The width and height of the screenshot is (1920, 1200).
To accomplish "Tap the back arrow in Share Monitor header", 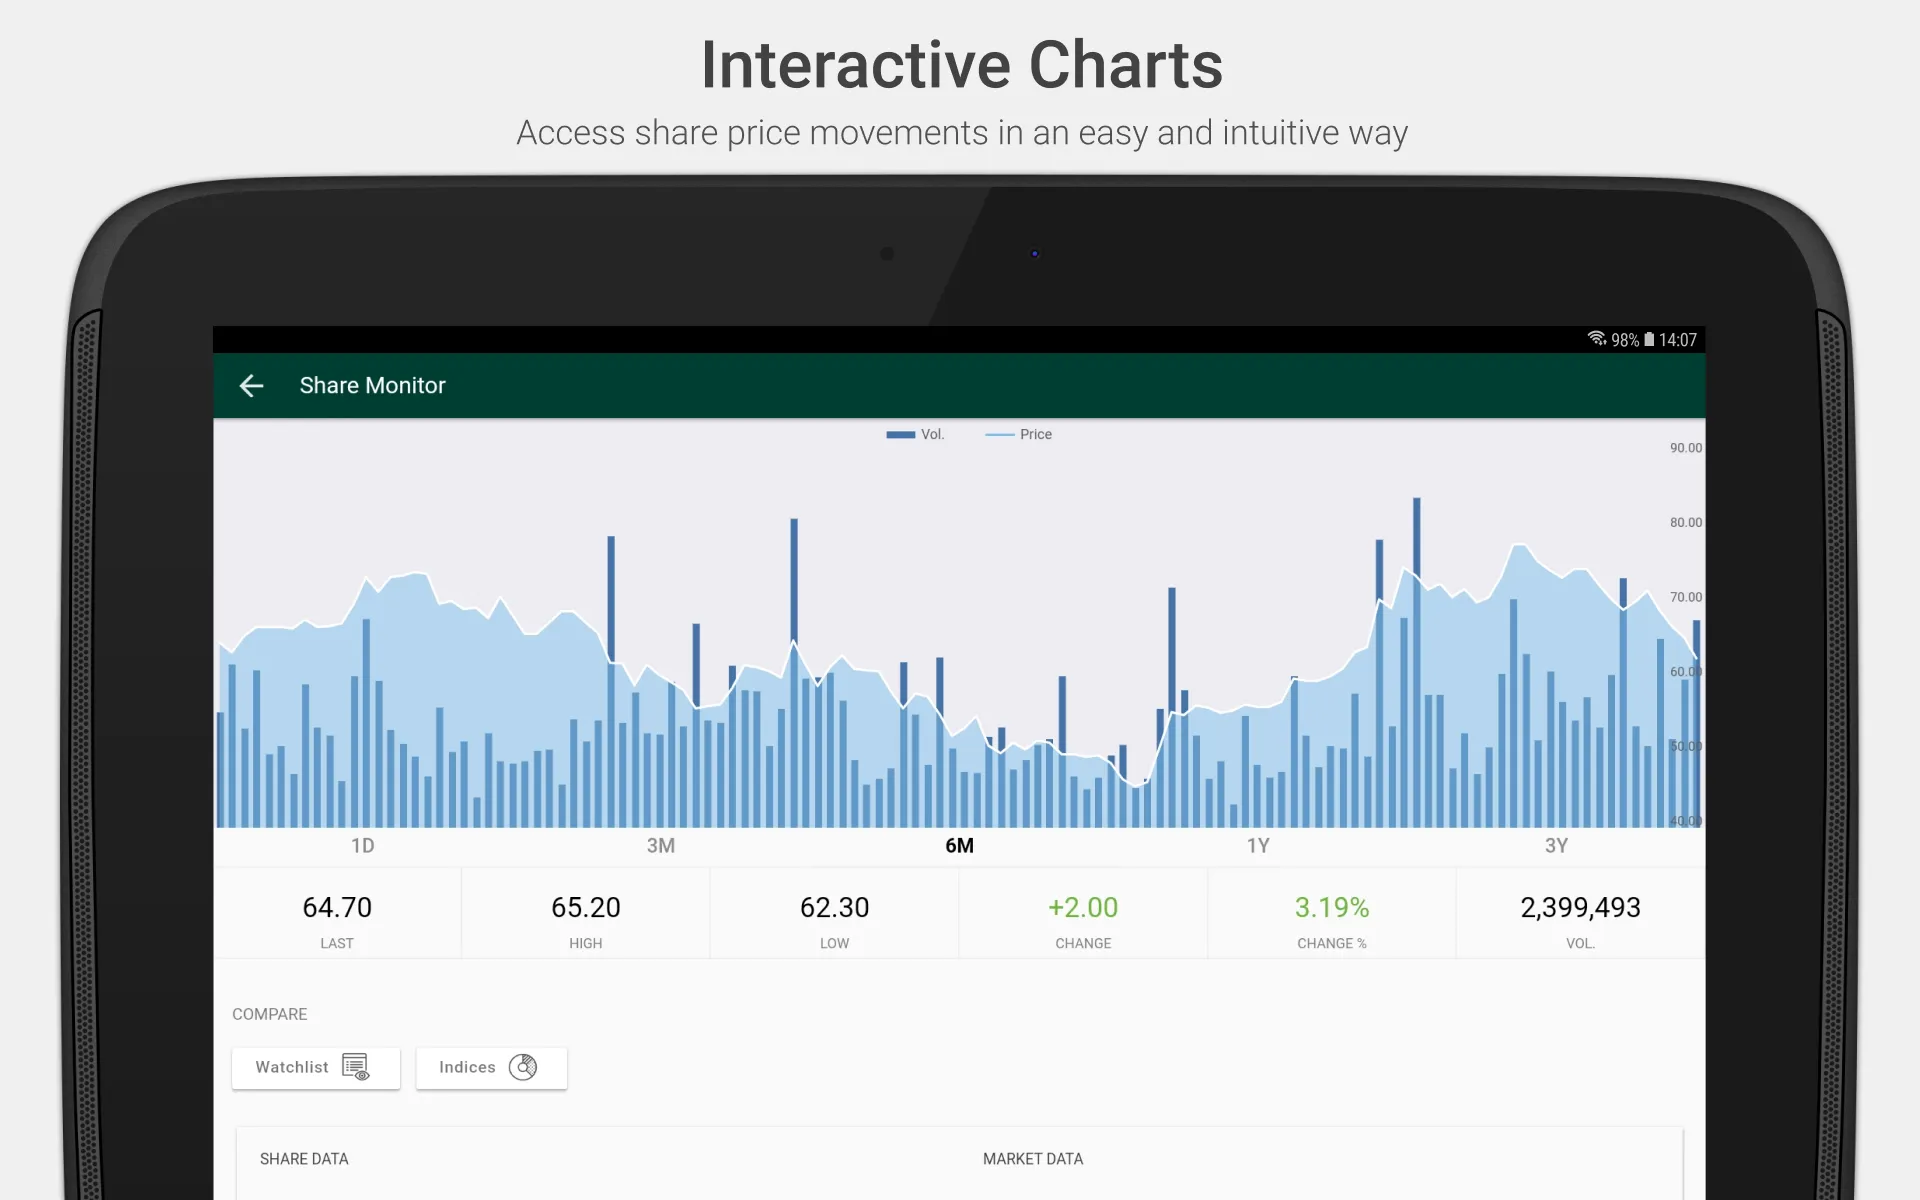I will (x=251, y=385).
